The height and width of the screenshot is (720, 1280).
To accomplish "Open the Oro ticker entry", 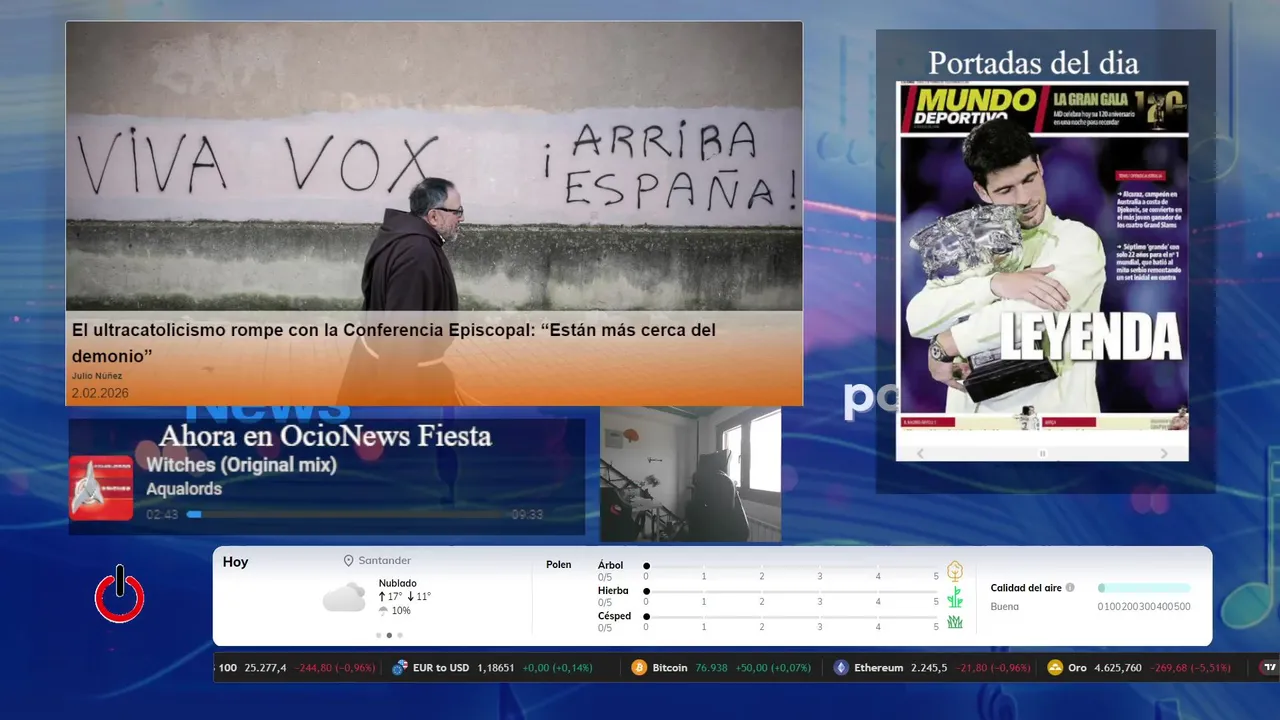I will tap(1139, 667).
